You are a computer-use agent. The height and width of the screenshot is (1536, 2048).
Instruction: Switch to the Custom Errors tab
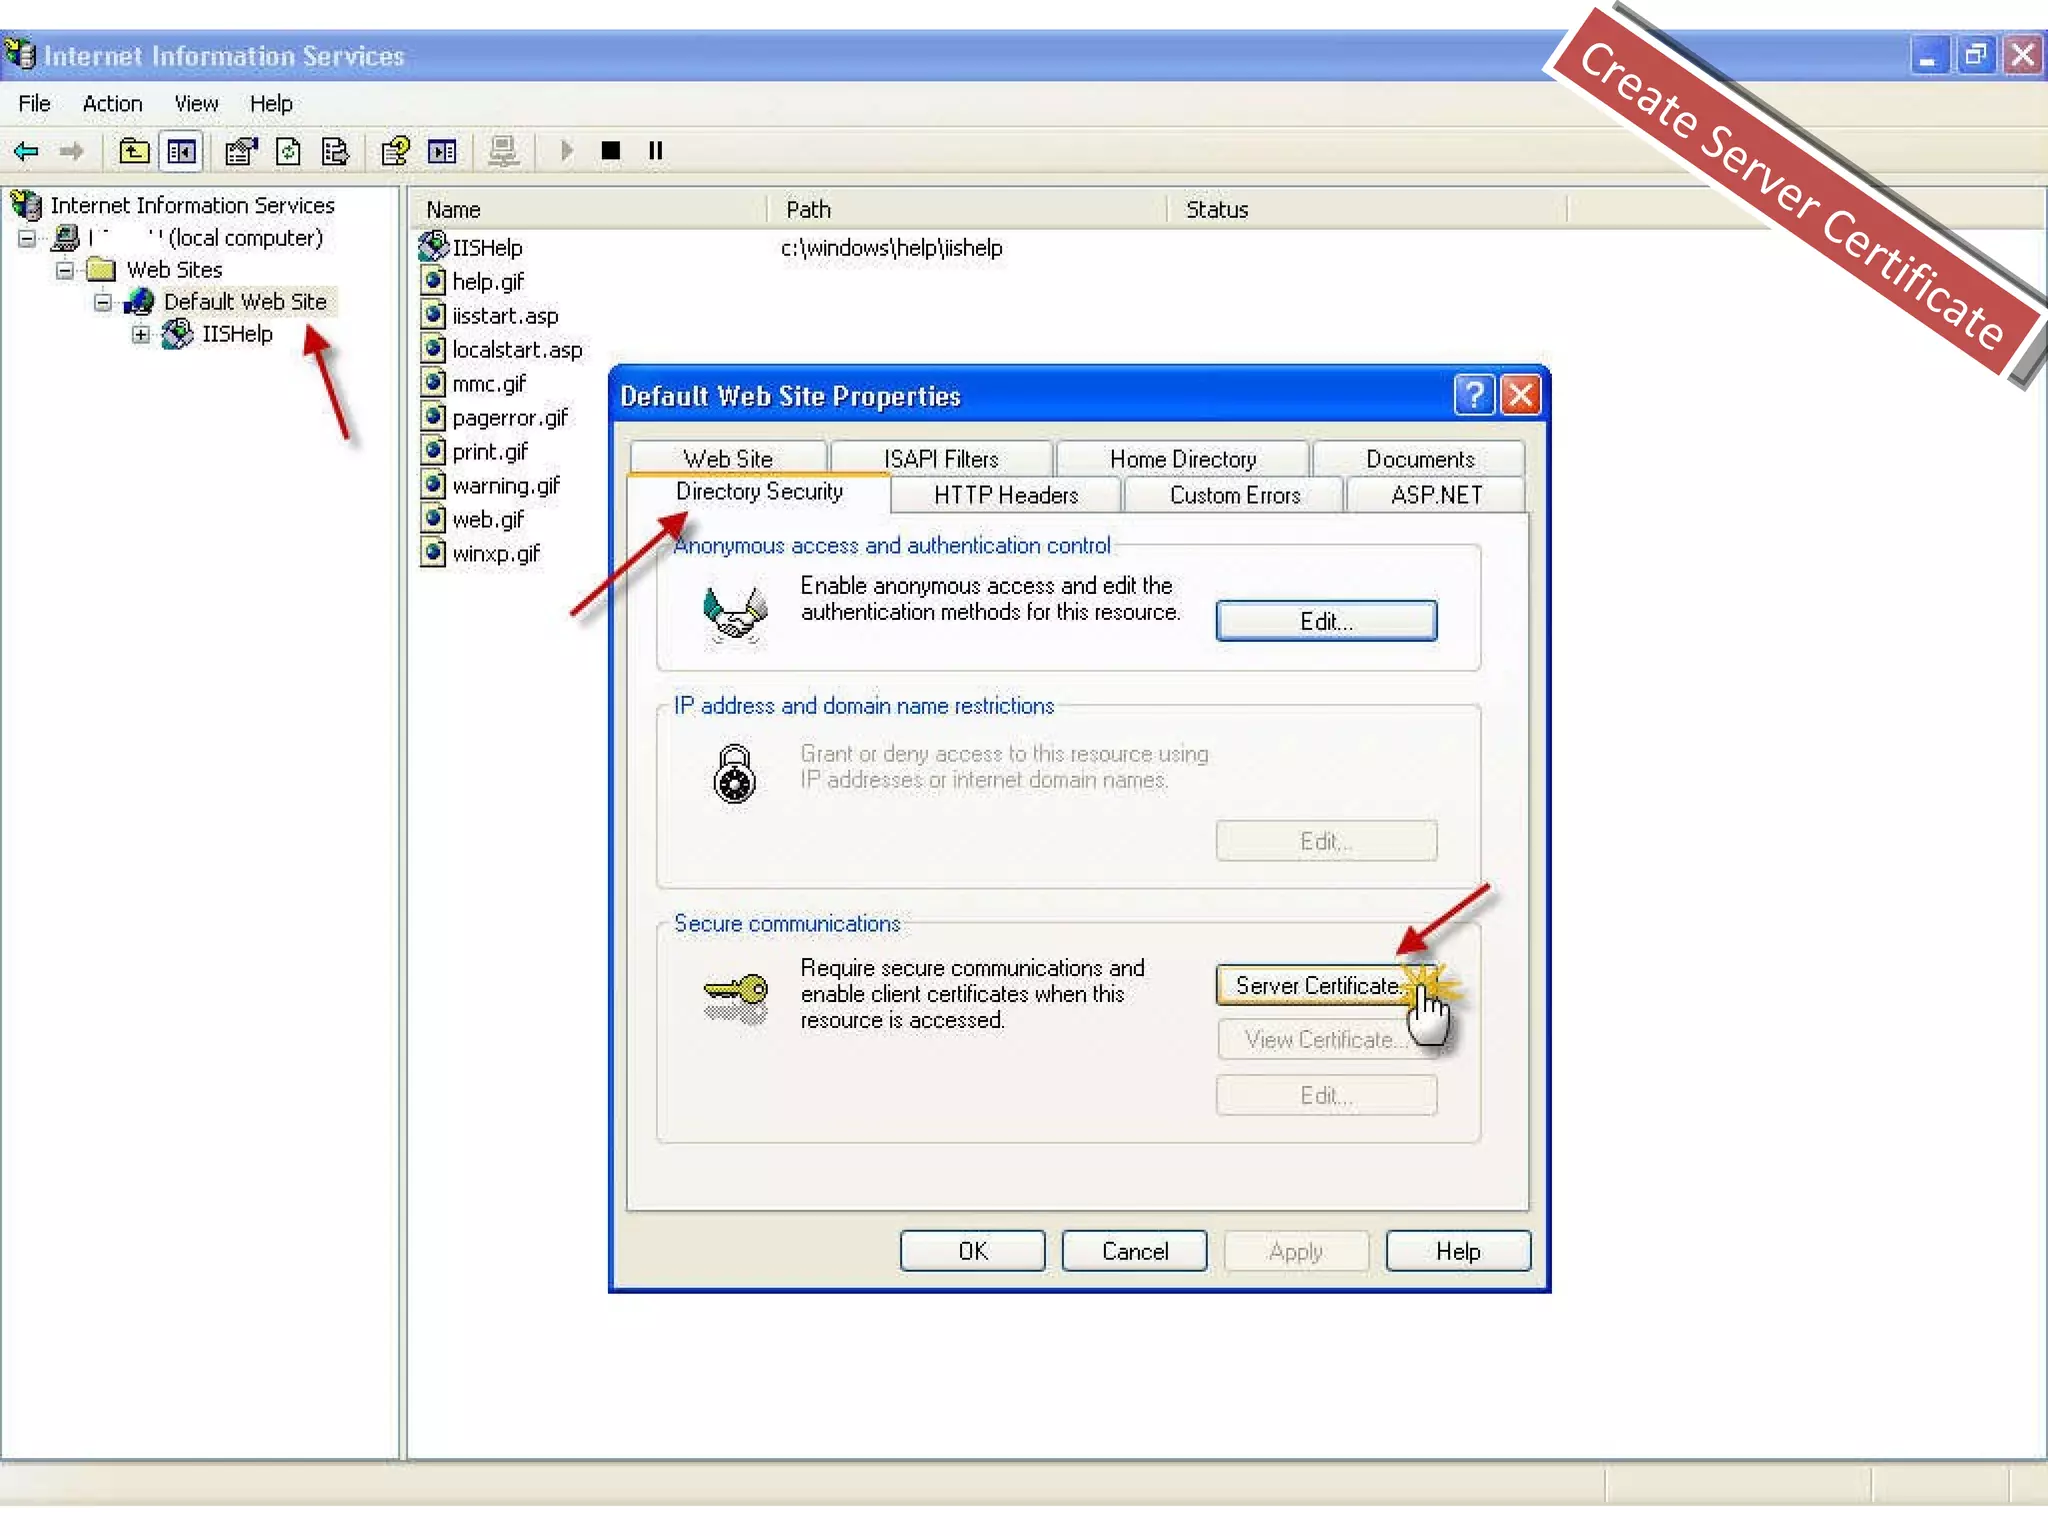[1235, 495]
